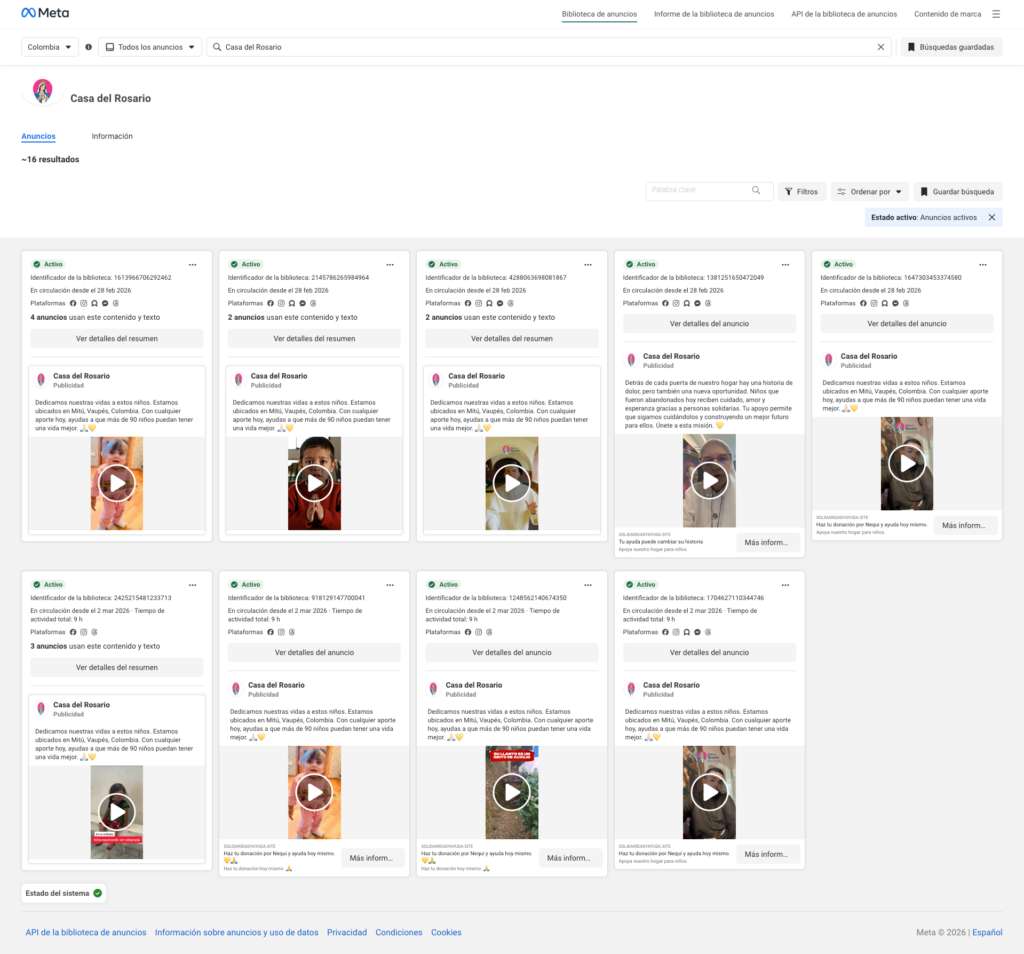Open options menu for ad 2425215481233713
1024x954 pixels.
(x=193, y=585)
